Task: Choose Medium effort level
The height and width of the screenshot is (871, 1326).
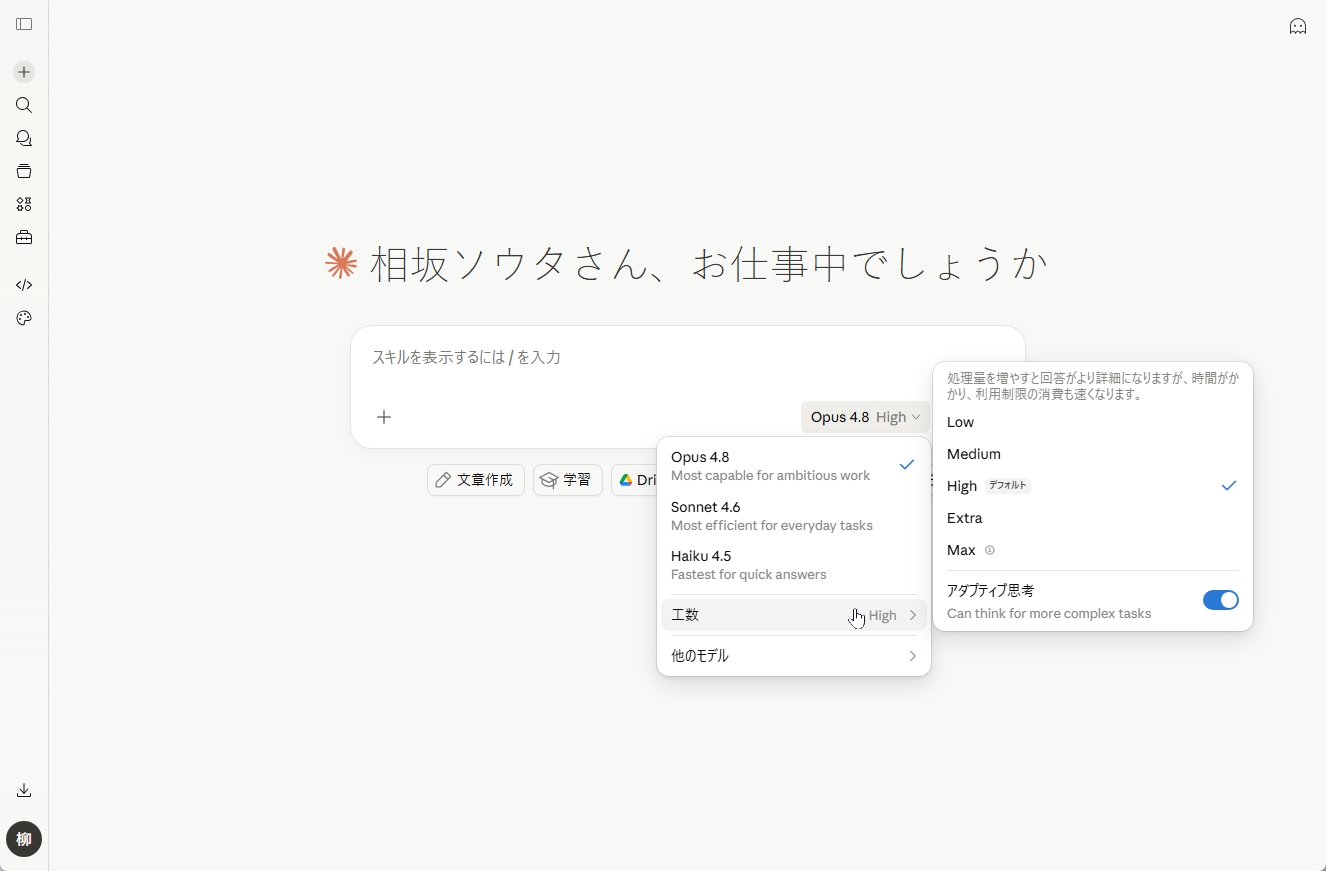Action: pos(1092,454)
